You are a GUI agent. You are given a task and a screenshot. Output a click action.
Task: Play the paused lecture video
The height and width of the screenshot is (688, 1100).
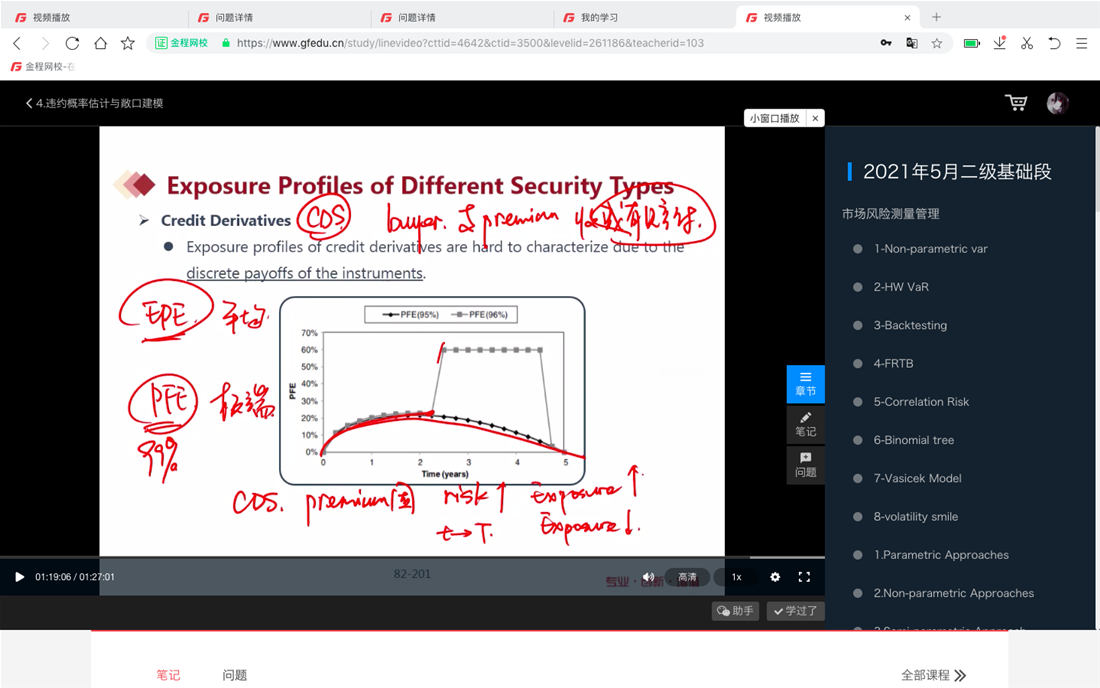(x=20, y=577)
